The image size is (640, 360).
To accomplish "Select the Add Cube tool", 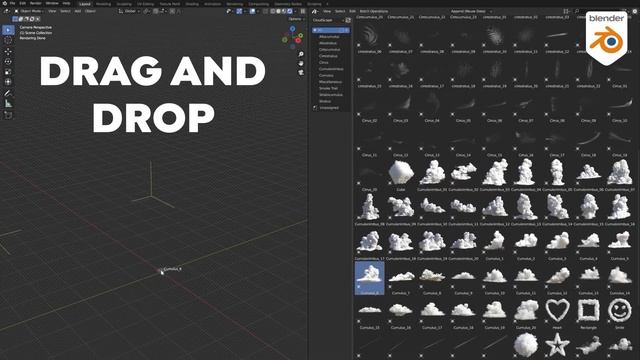I will point(8,115).
